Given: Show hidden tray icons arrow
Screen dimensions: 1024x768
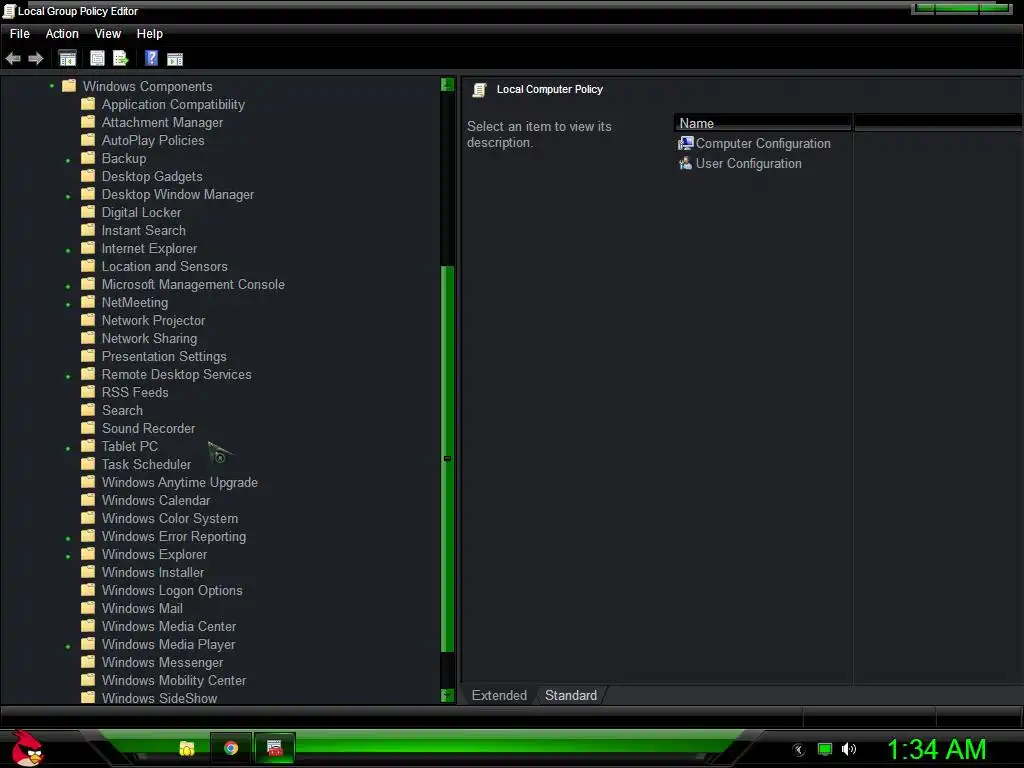Looking at the screenshot, I should 799,750.
